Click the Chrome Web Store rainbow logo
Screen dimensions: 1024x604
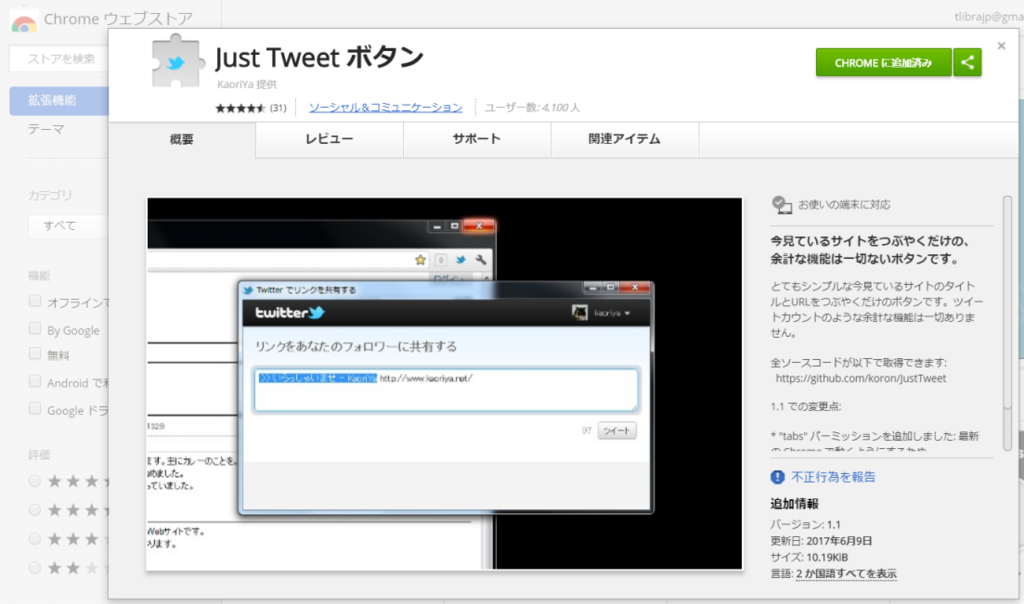(24, 21)
